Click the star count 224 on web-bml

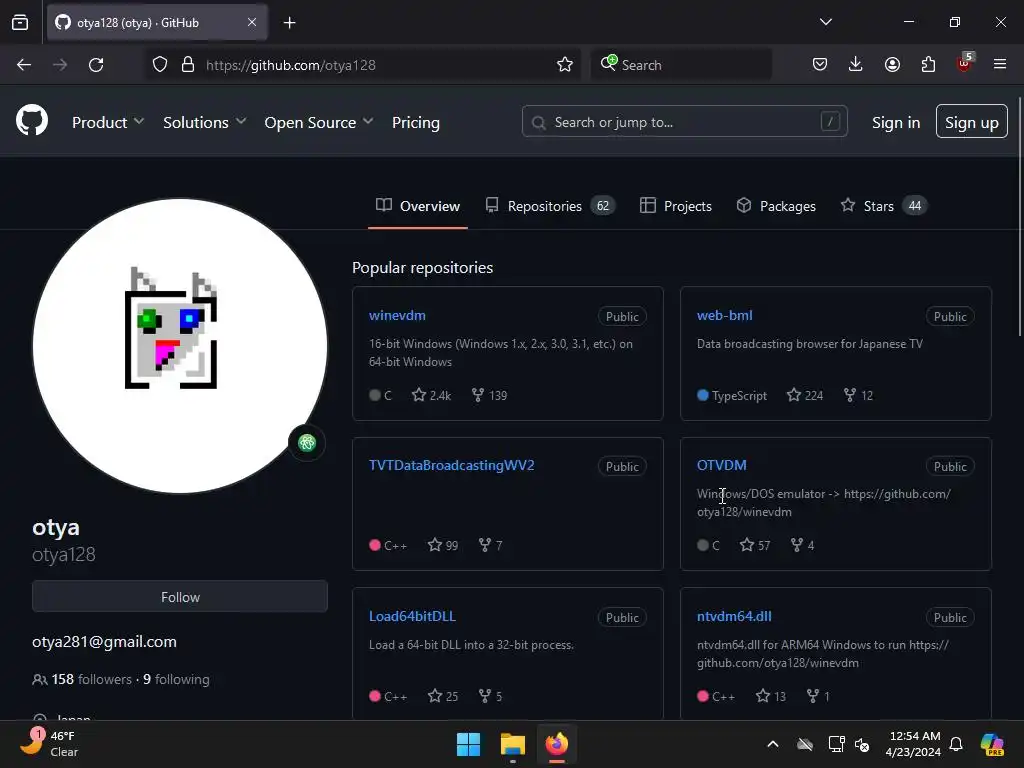pyautogui.click(x=805, y=395)
